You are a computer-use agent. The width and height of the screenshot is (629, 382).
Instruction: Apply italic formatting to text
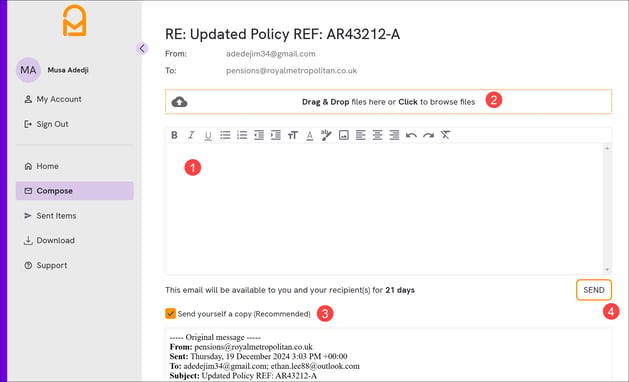191,135
